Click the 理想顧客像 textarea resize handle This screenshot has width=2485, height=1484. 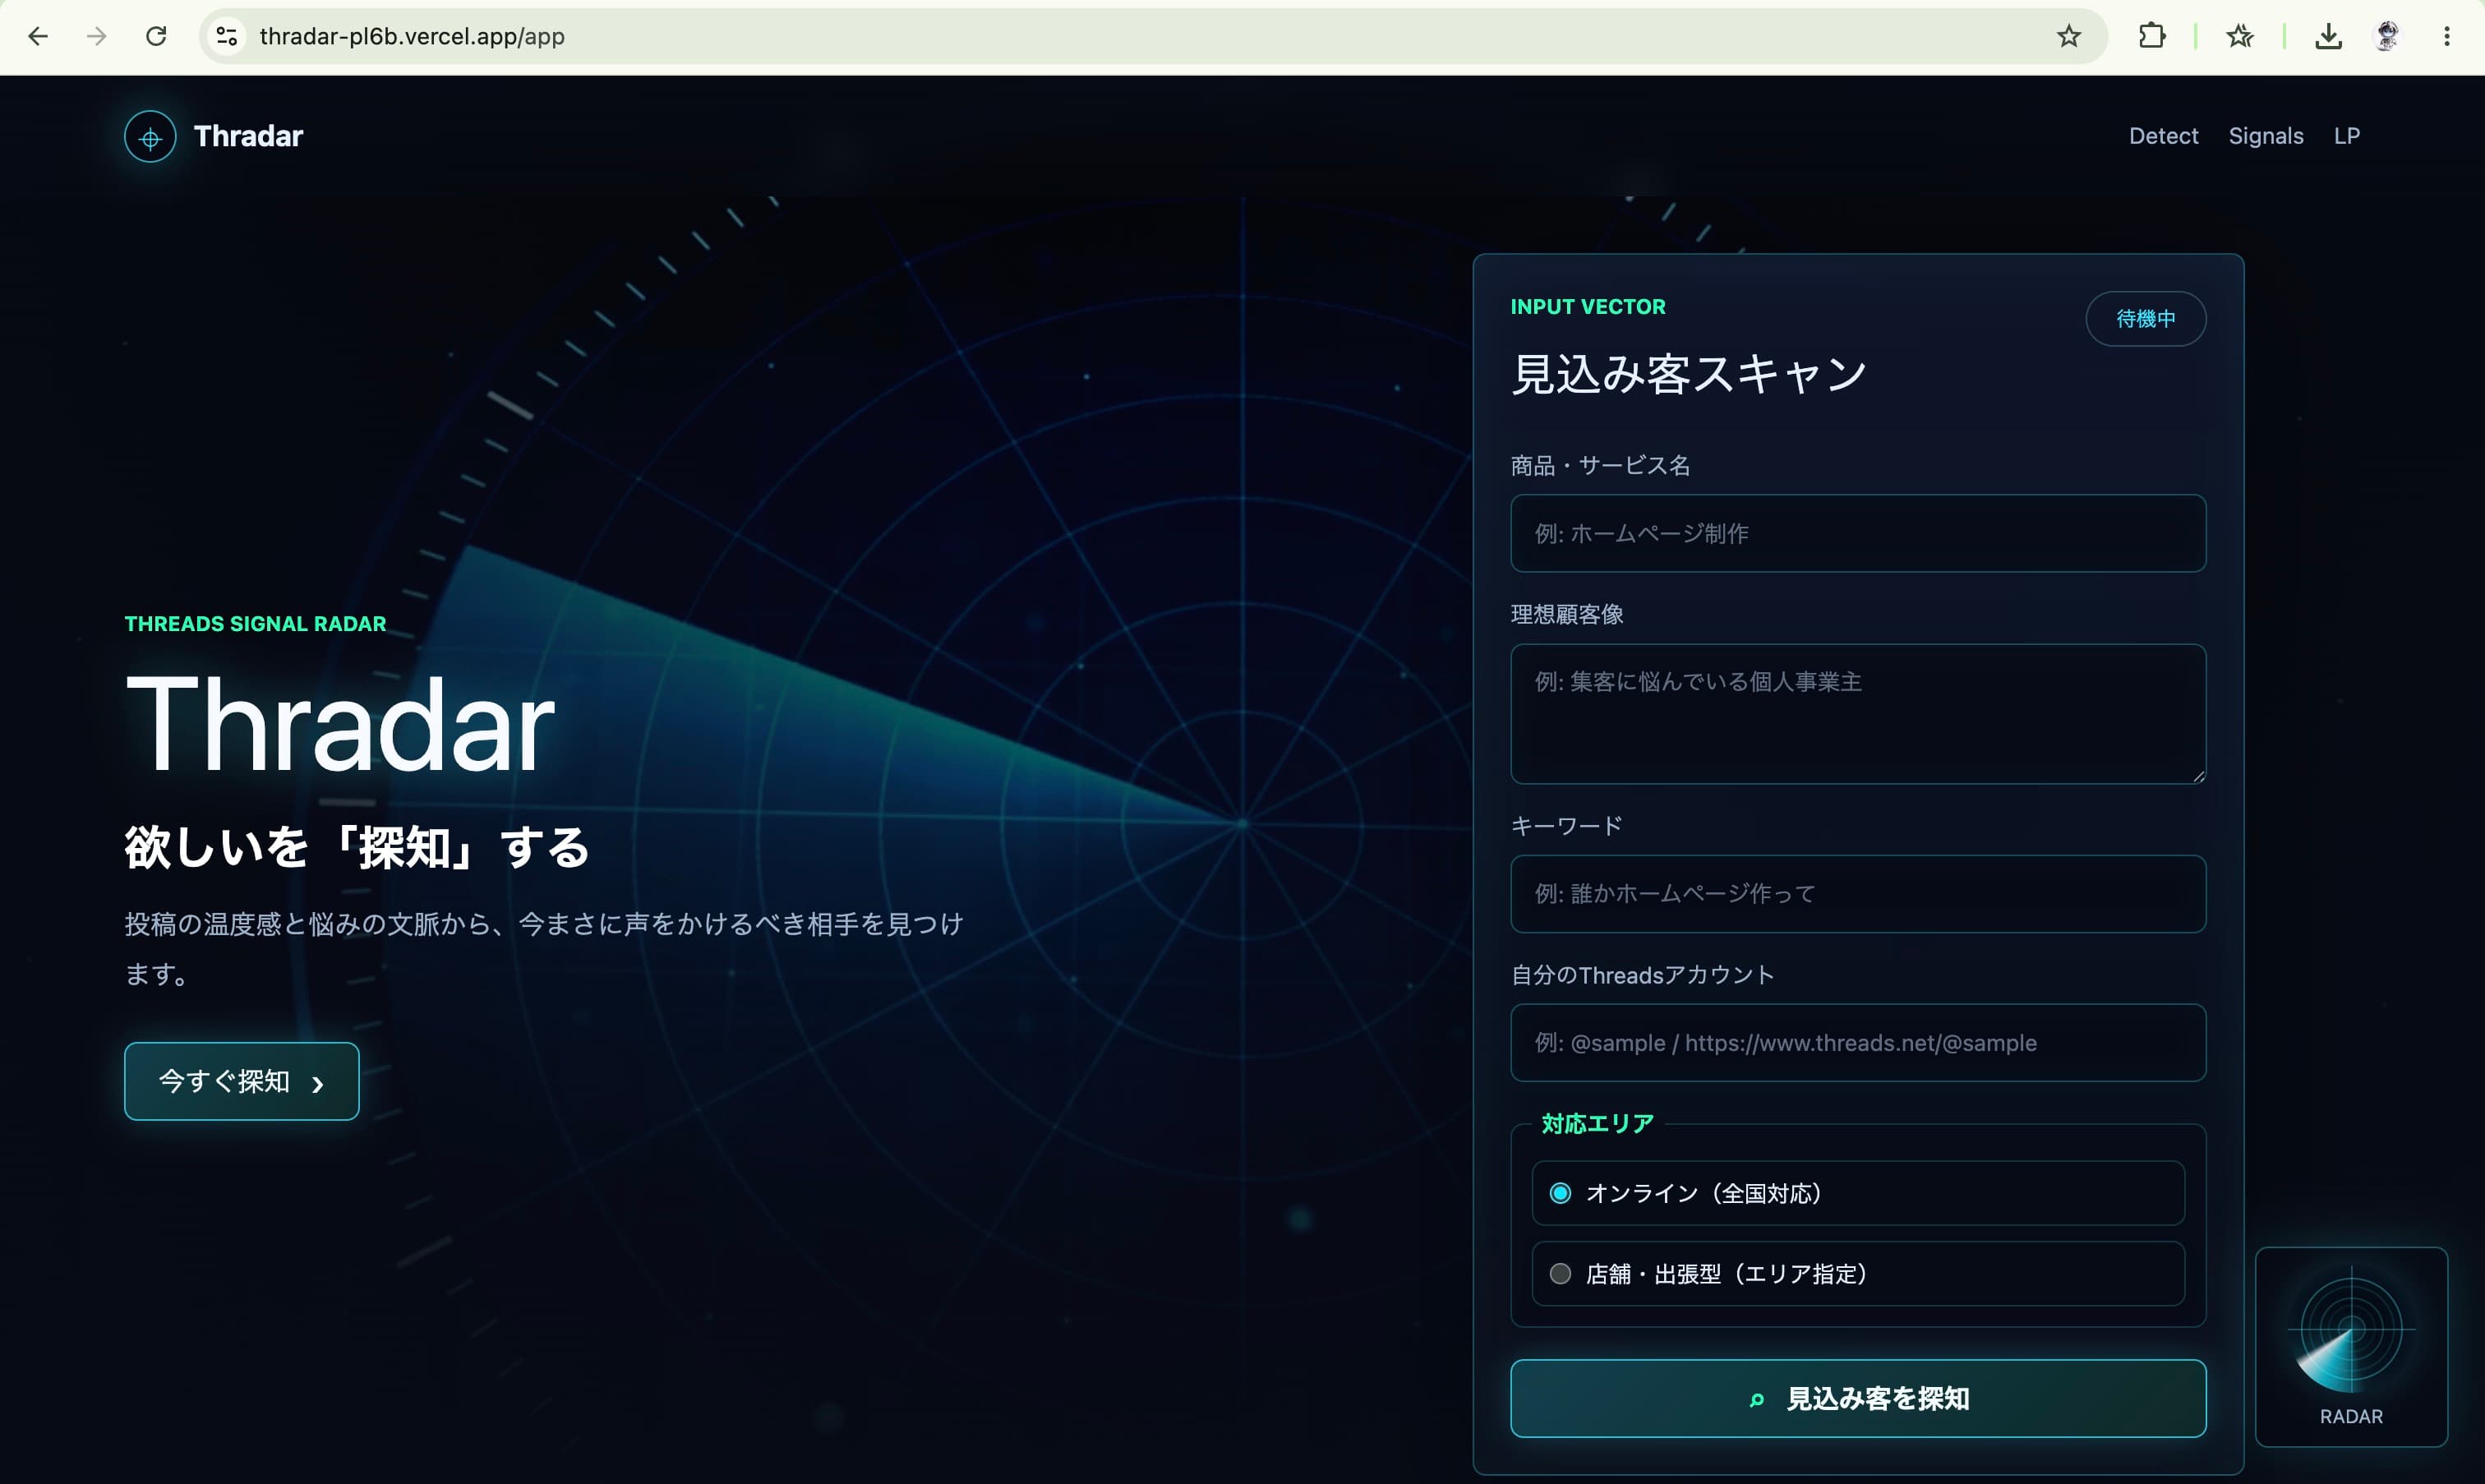point(2198,776)
